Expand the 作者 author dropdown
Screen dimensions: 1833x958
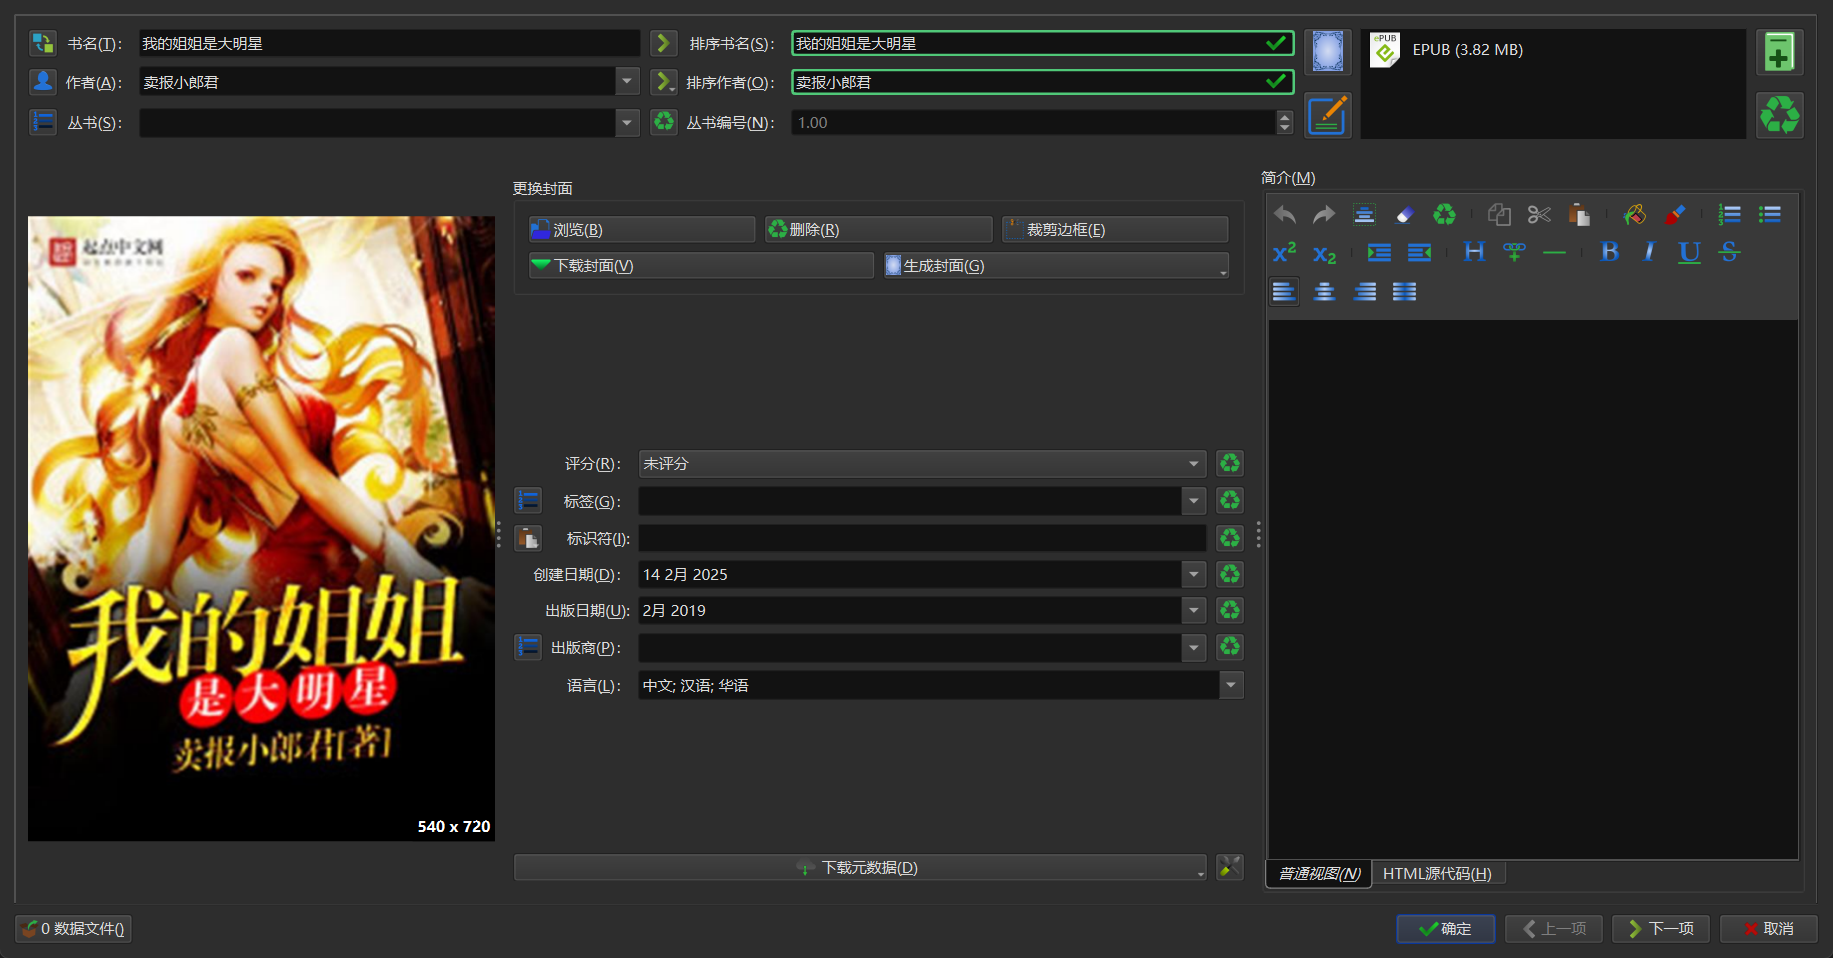(627, 81)
